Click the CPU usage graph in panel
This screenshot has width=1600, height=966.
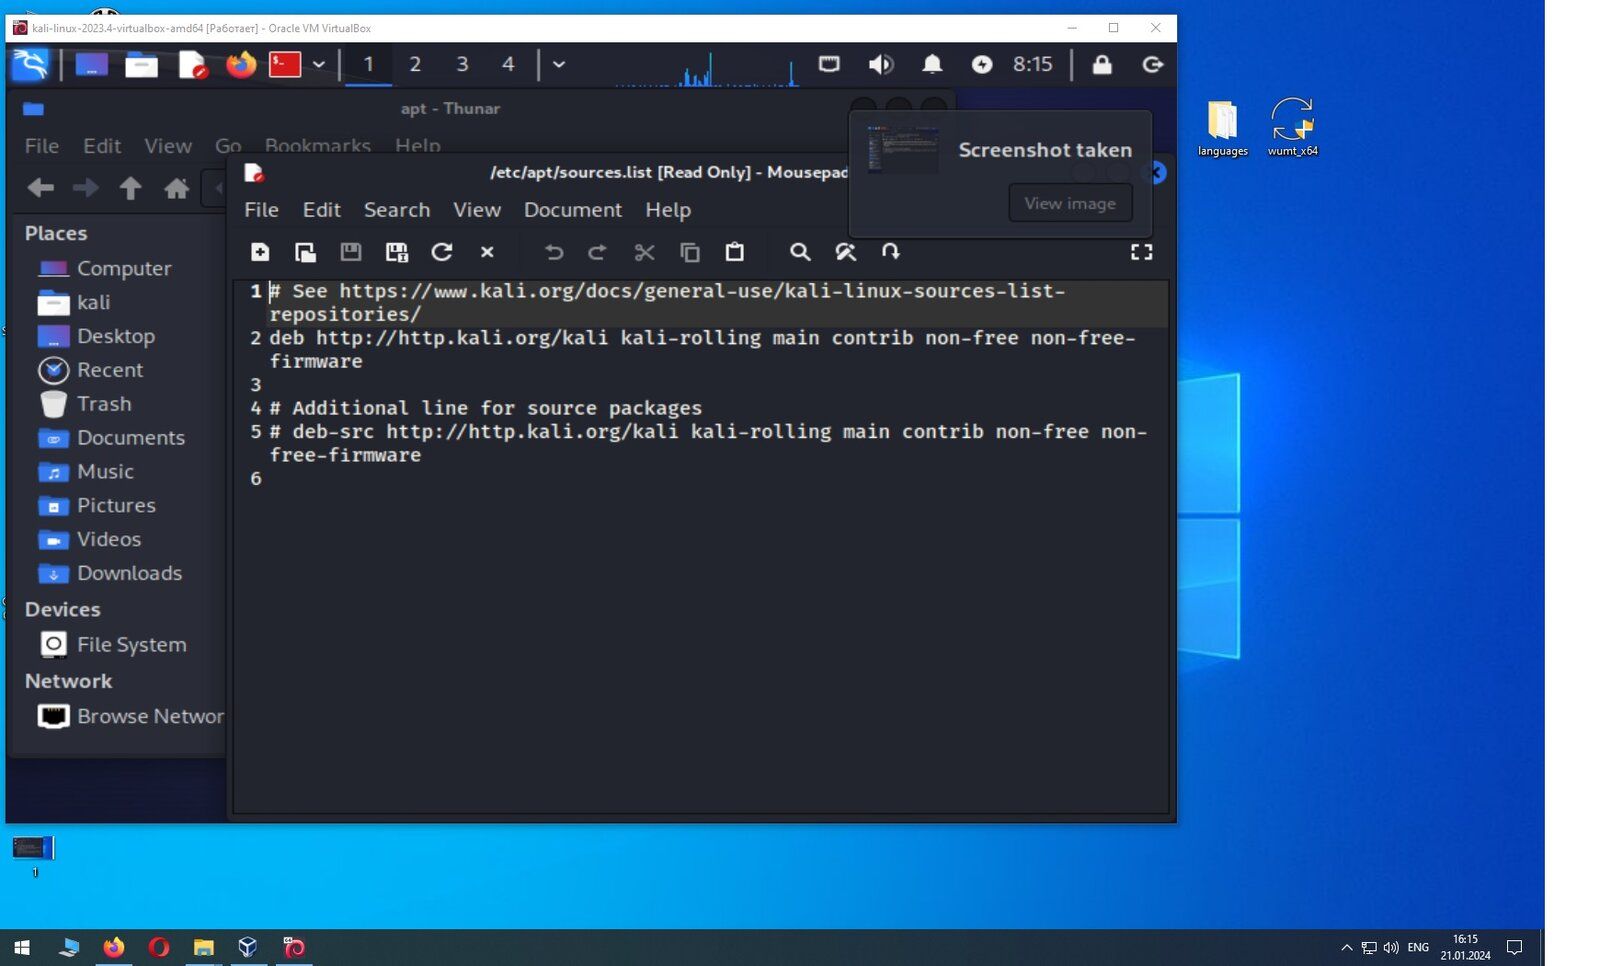[706, 68]
